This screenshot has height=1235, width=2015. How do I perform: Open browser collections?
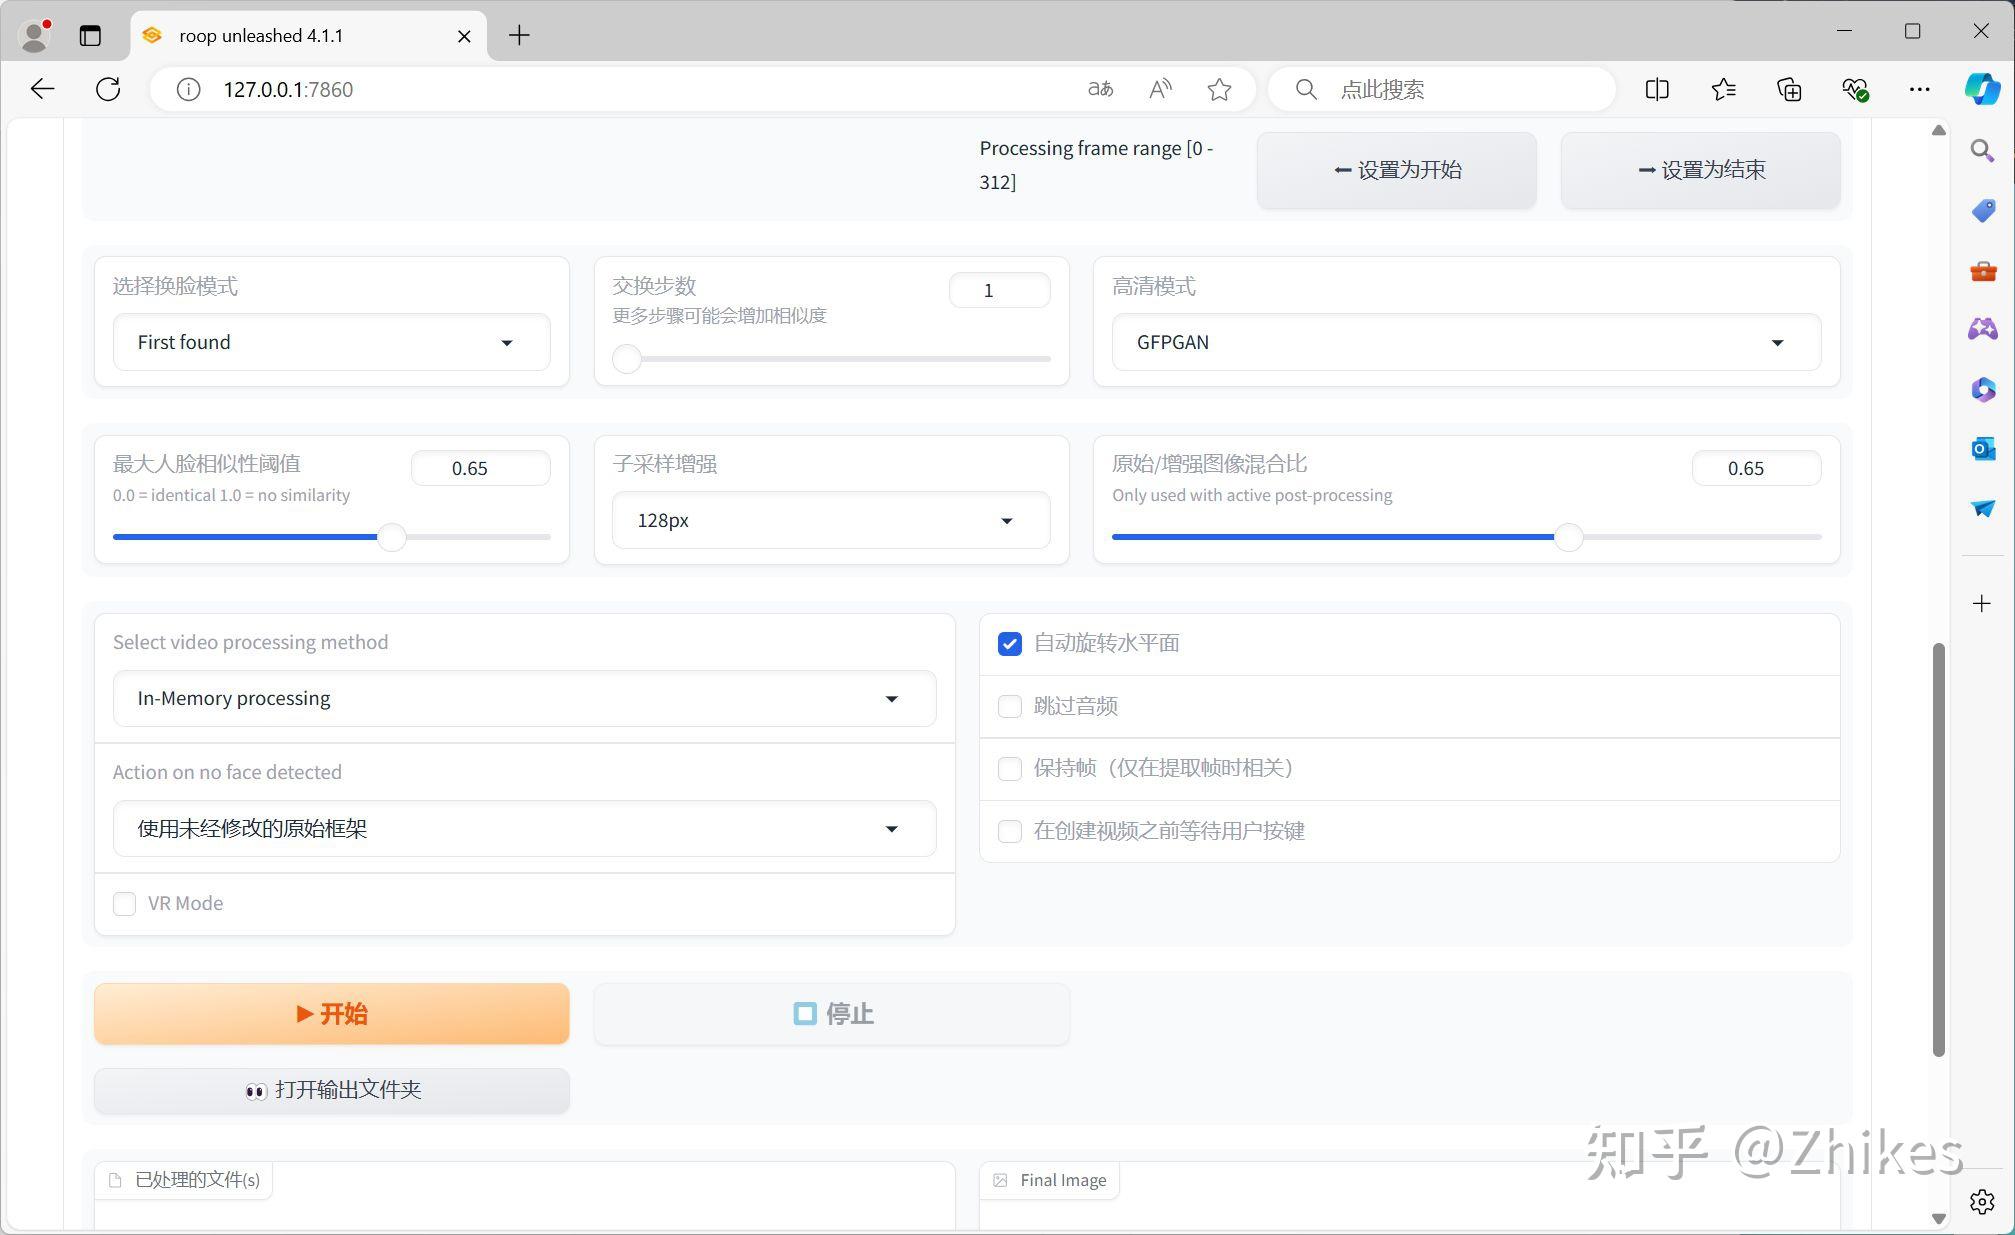[1789, 89]
